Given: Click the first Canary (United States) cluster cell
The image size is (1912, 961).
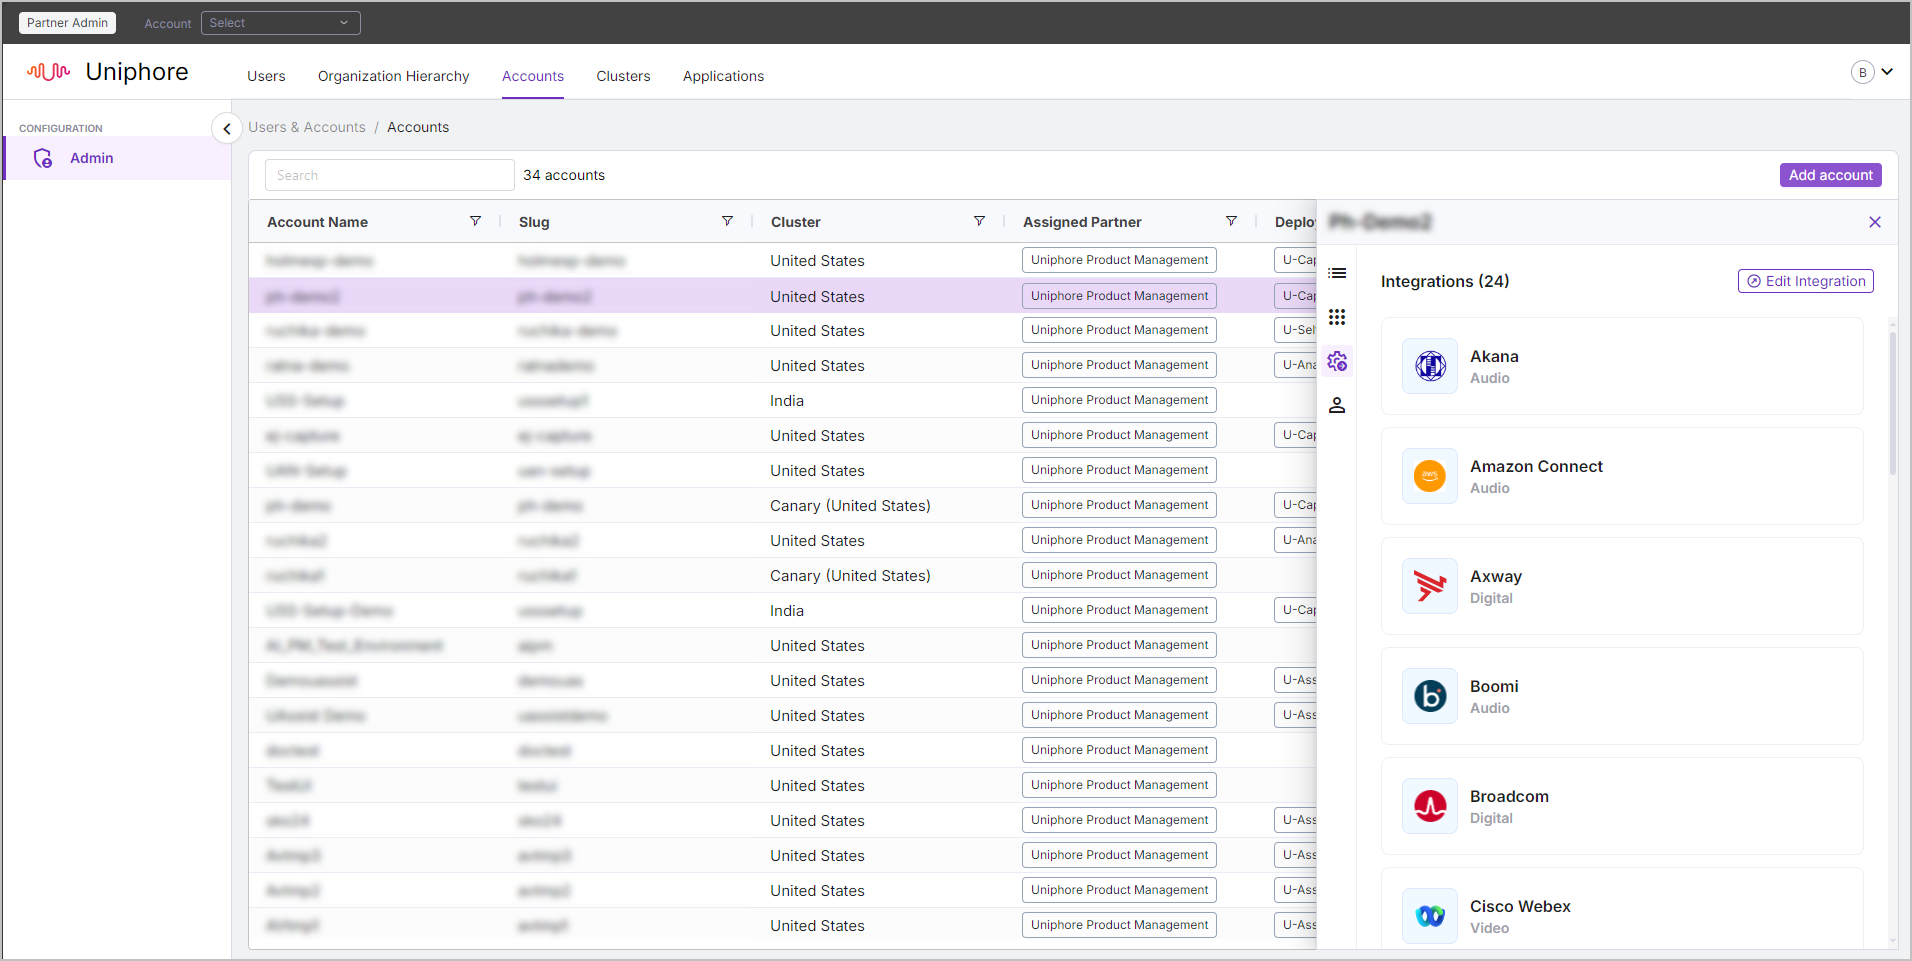Looking at the screenshot, I should pos(850,506).
